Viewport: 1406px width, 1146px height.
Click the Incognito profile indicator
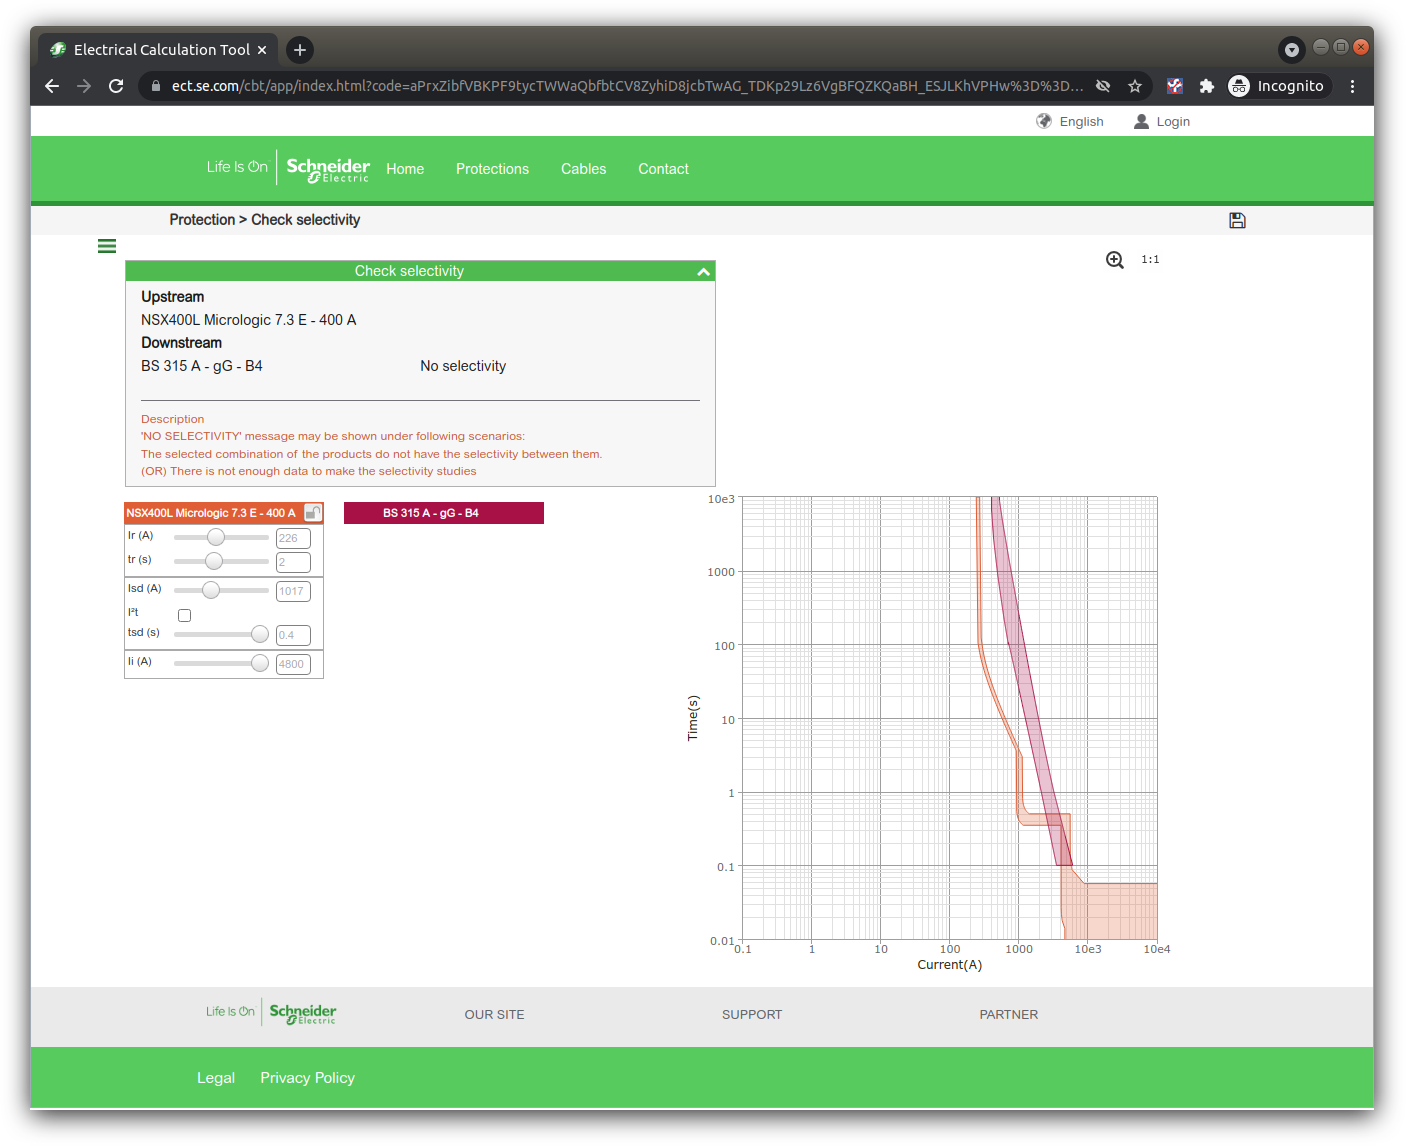[x=1278, y=86]
